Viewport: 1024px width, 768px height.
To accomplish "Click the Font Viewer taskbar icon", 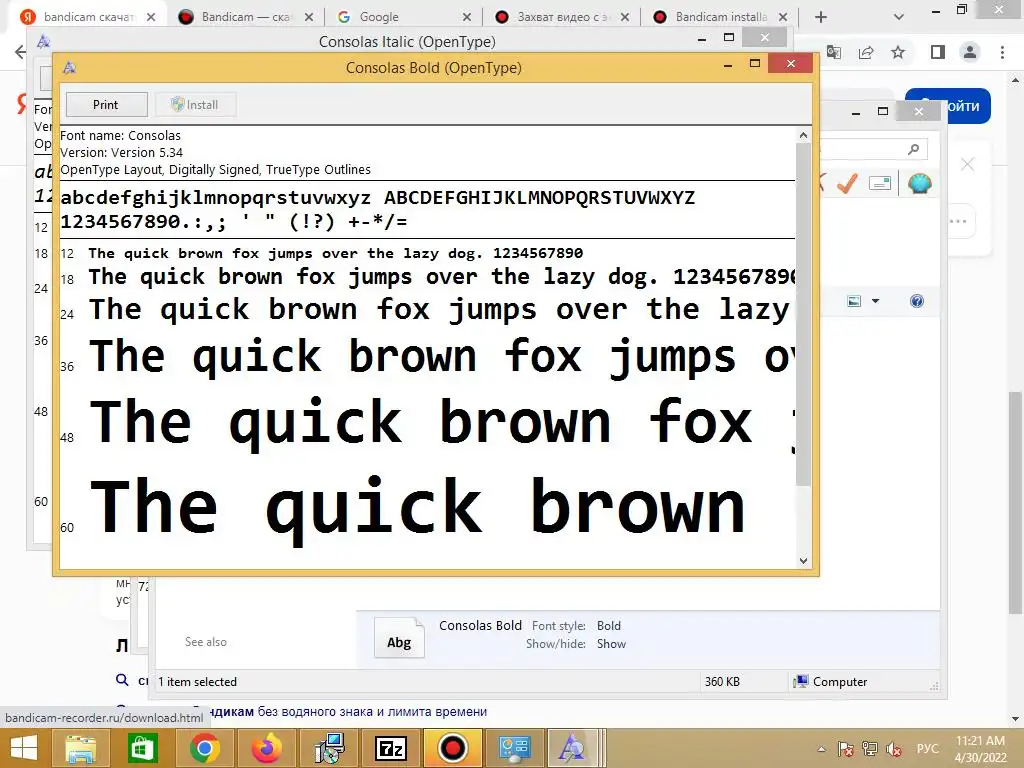I will coord(572,748).
